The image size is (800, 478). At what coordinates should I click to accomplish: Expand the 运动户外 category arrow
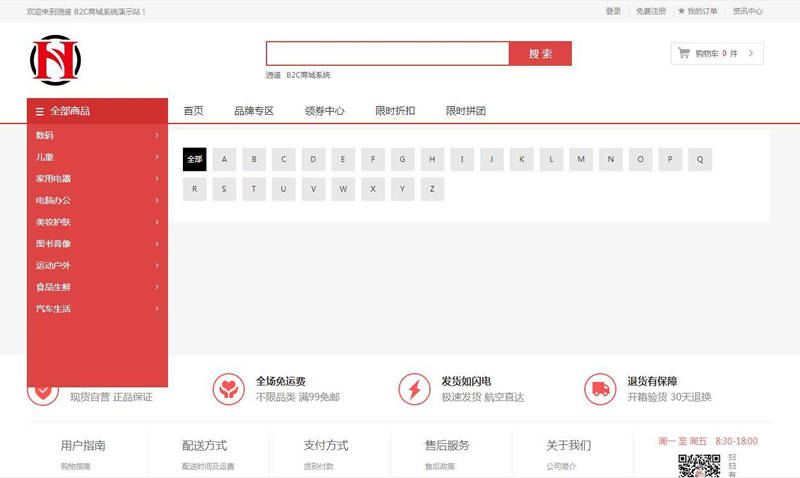click(157, 265)
